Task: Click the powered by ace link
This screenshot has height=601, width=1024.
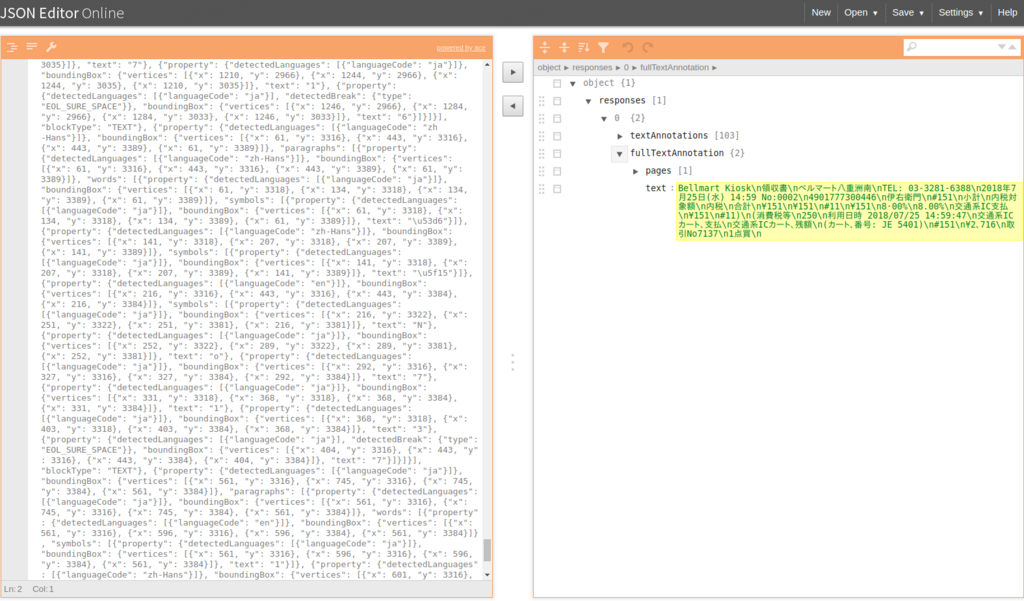Action: click(x=461, y=48)
